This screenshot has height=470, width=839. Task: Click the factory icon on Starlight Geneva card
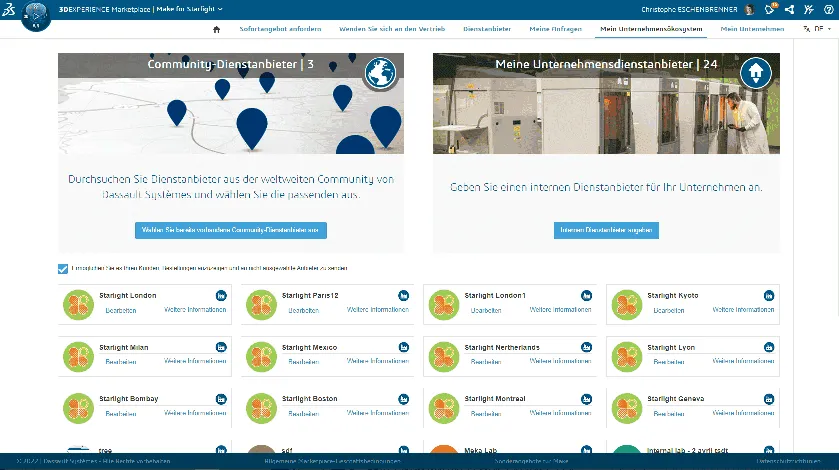[769, 399]
